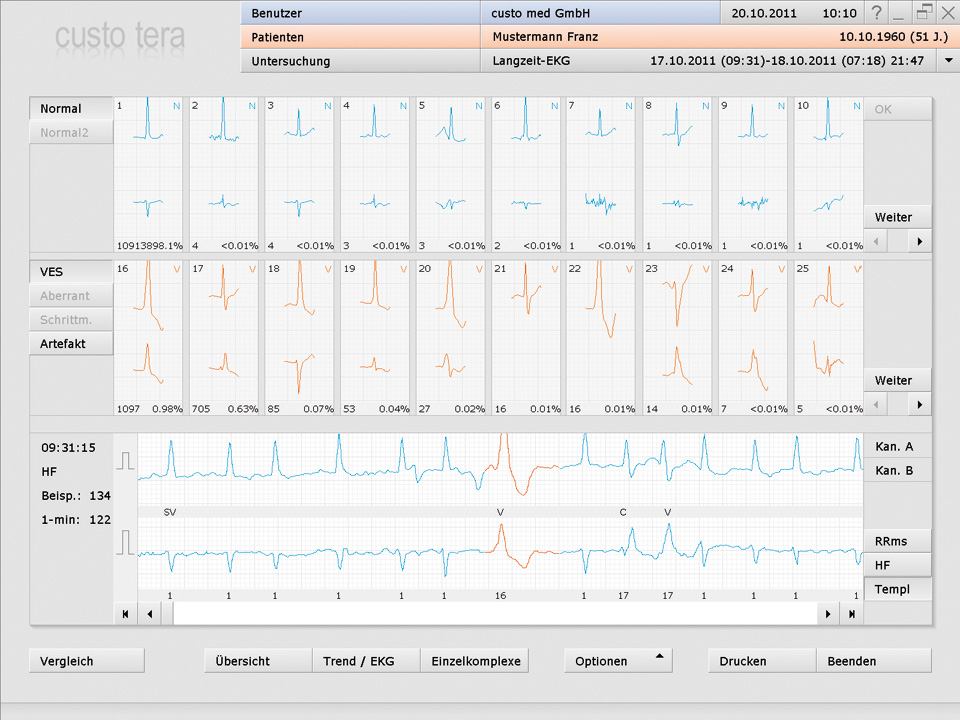
Task: Step ECG strip forward with right arrow
Action: click(827, 614)
